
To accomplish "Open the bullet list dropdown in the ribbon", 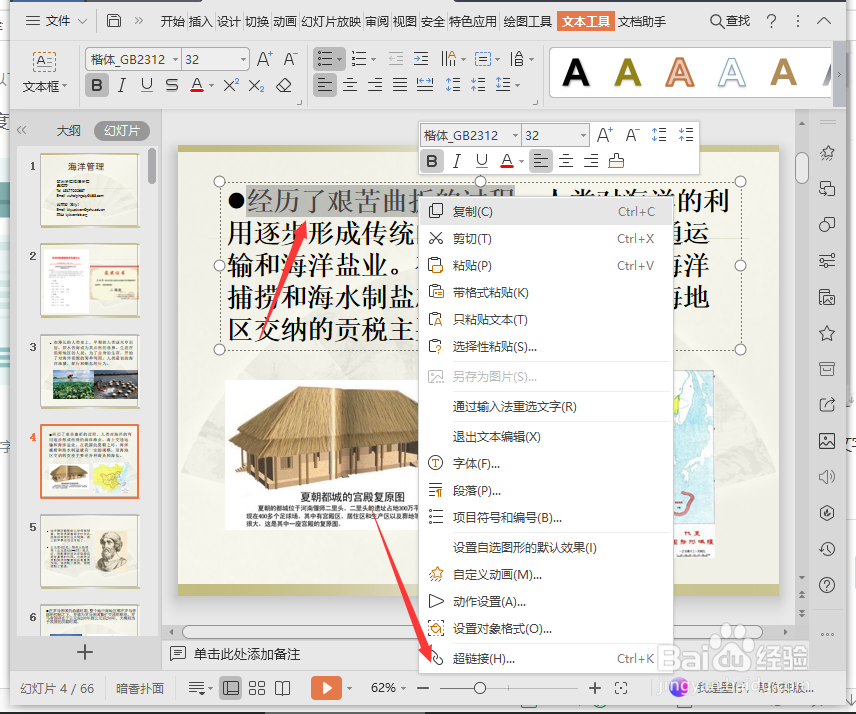I will click(340, 59).
